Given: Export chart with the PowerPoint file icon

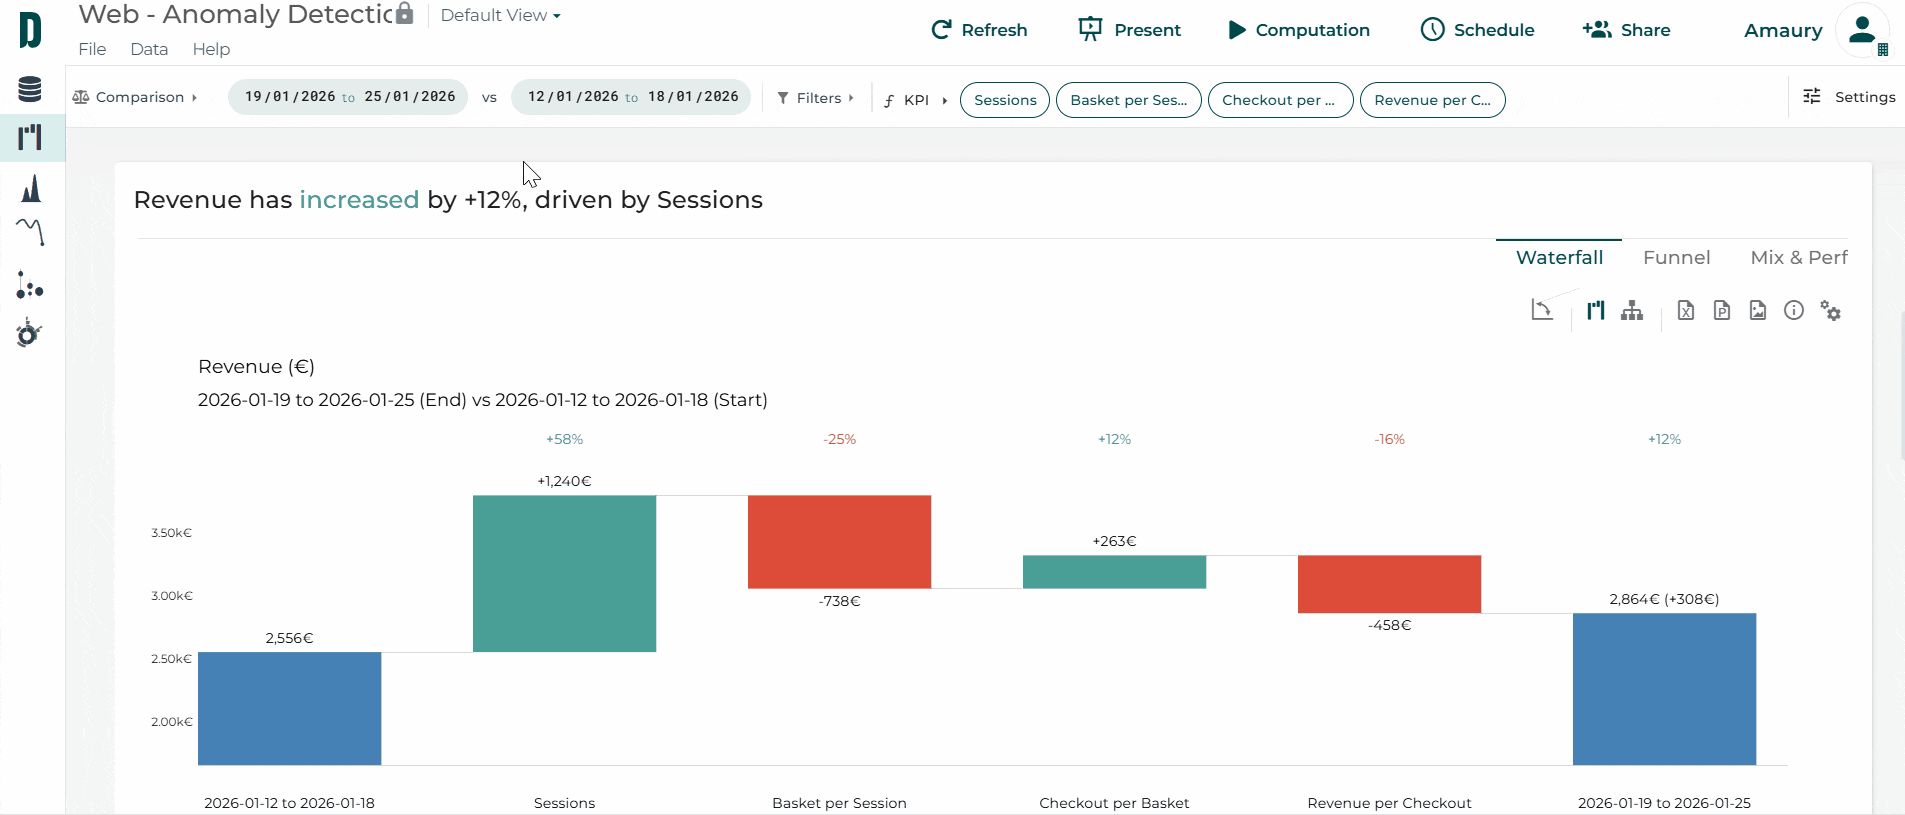Looking at the screenshot, I should click(1722, 311).
